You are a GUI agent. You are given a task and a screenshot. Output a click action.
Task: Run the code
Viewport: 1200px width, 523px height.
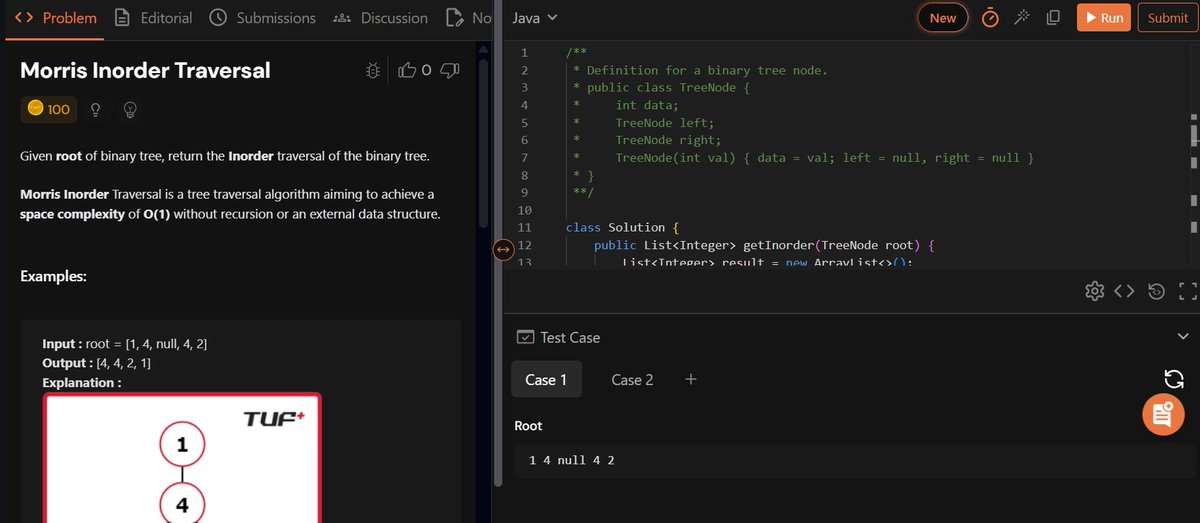point(1104,18)
